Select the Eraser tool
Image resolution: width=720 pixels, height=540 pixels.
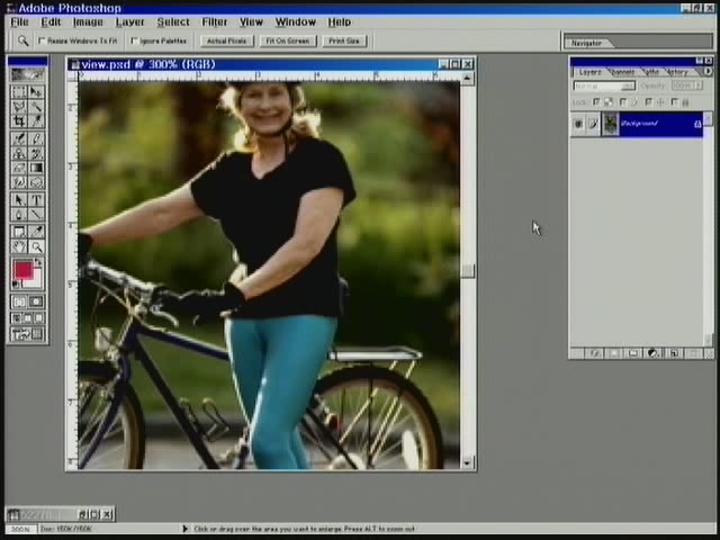point(19,168)
